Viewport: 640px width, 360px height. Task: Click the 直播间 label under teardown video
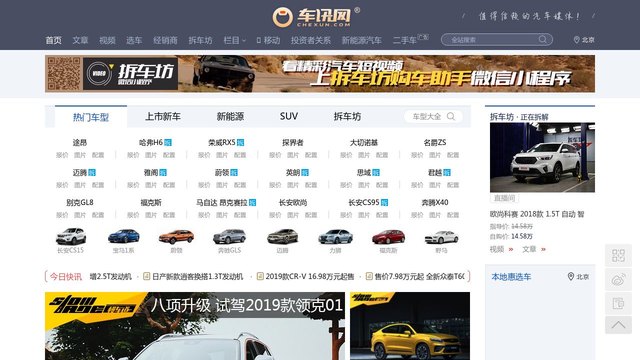[504, 198]
